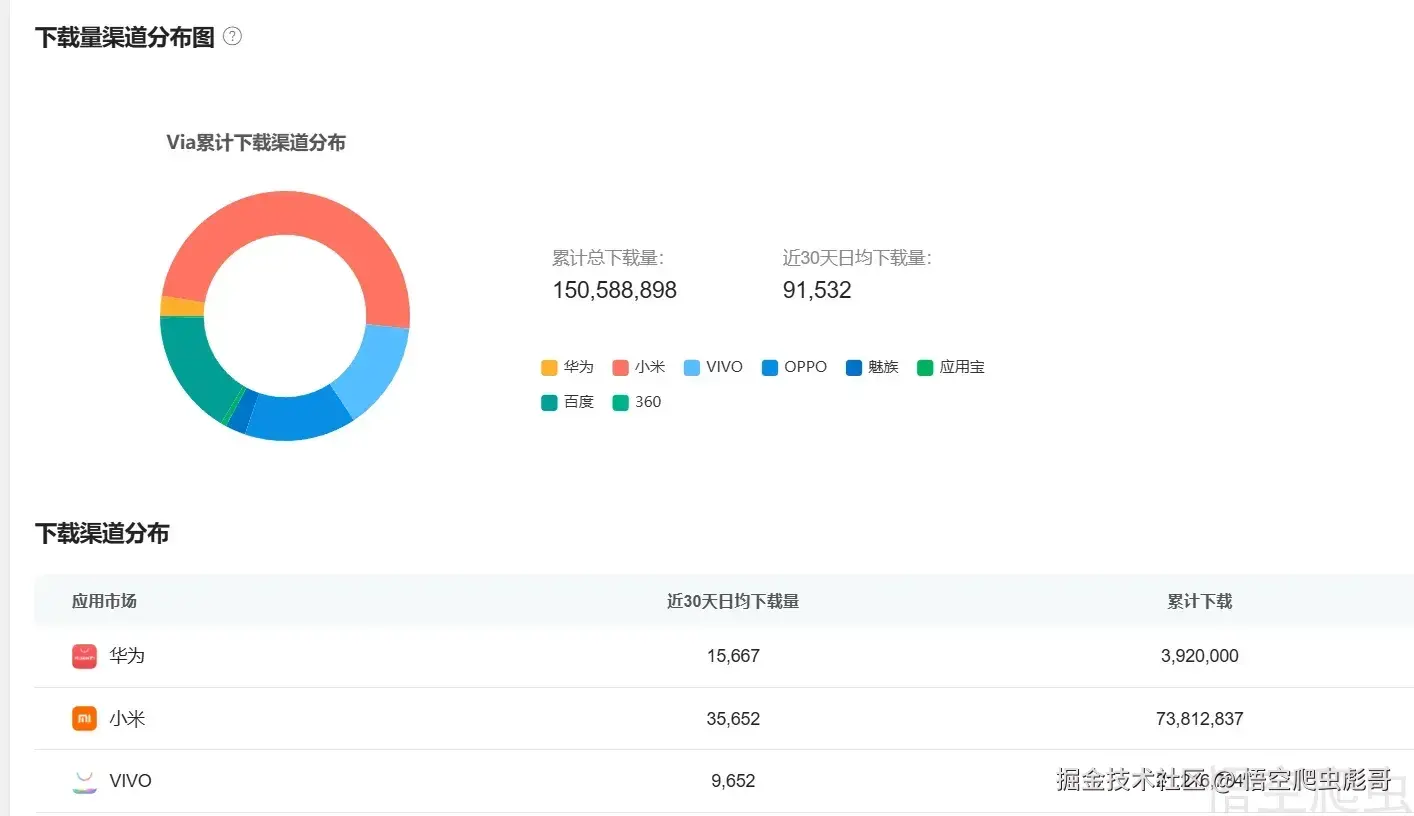
Task: Click the teal 百度 donut segment
Action: pyautogui.click(x=190, y=365)
